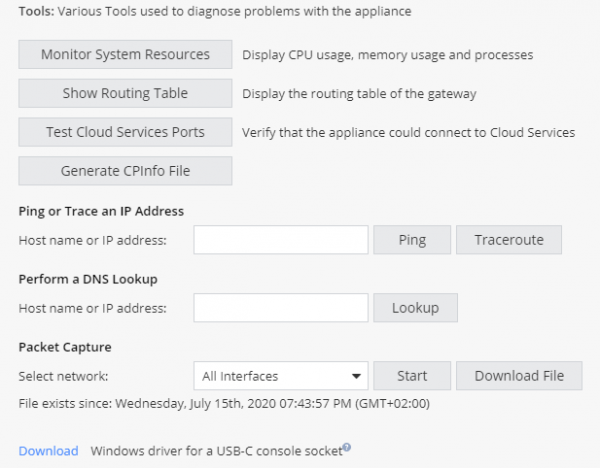Screen dimensions: 600x468
Task: Start the packet capture
Action: coord(412,376)
